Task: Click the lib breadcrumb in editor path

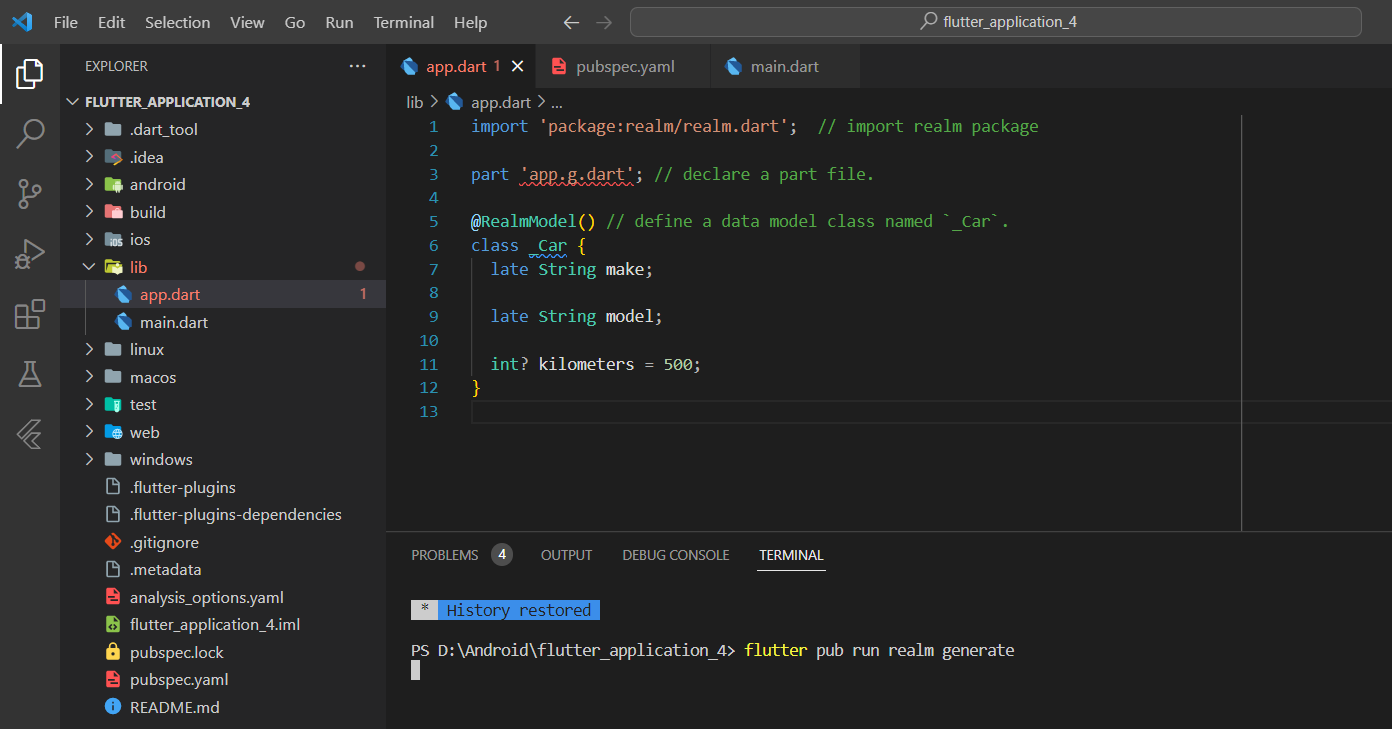Action: click(414, 102)
